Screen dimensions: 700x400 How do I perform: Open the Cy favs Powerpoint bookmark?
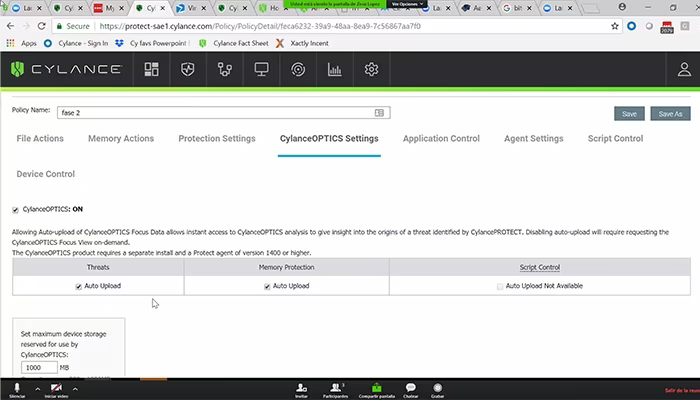point(152,43)
